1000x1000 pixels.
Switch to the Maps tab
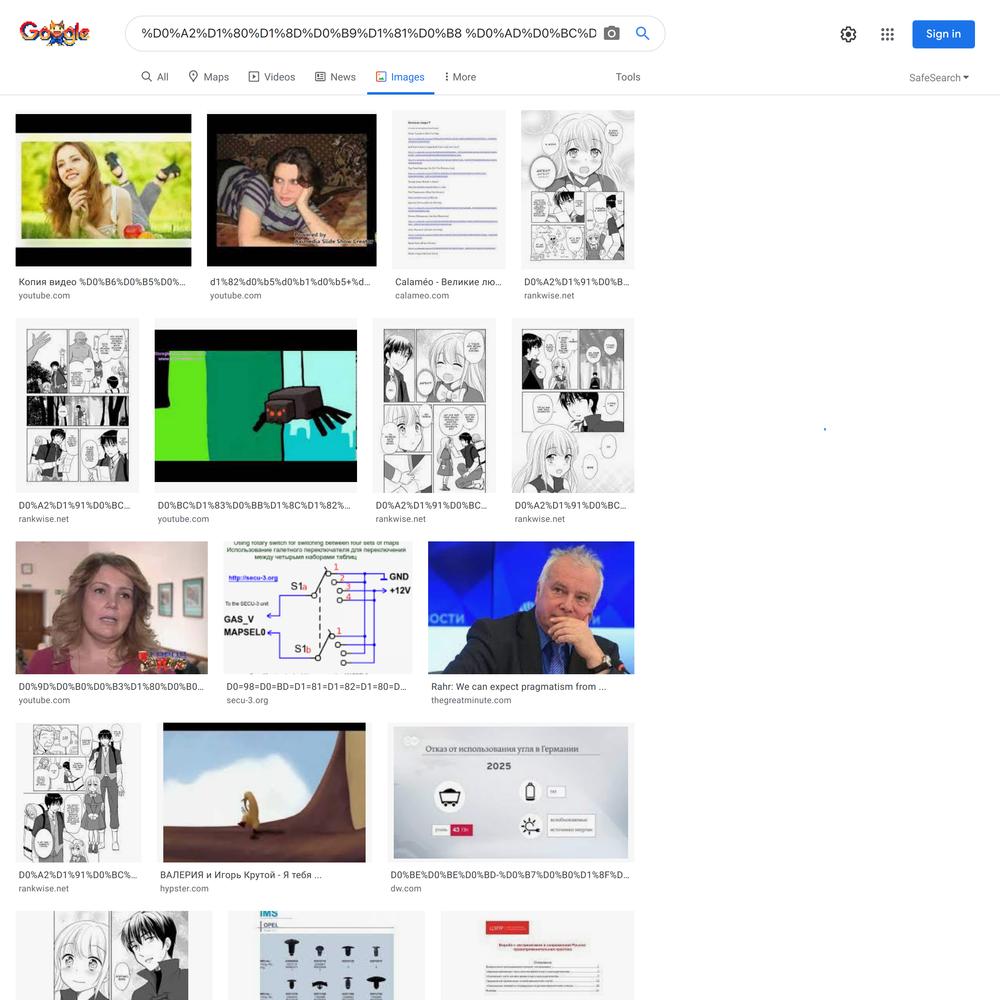208,77
